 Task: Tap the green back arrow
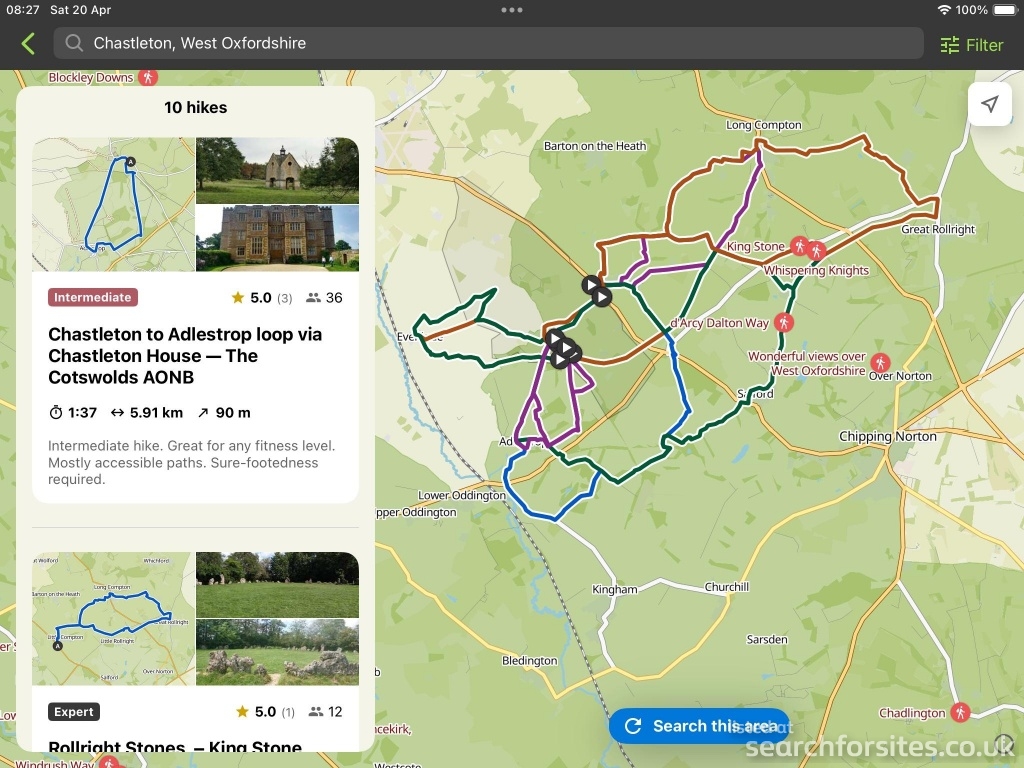28,44
